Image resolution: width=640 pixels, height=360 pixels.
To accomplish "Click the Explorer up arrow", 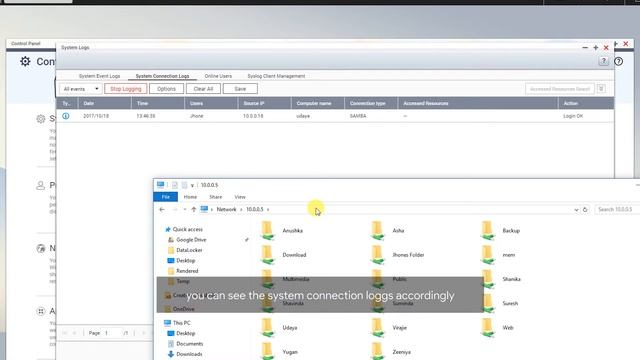I will click(x=193, y=209).
